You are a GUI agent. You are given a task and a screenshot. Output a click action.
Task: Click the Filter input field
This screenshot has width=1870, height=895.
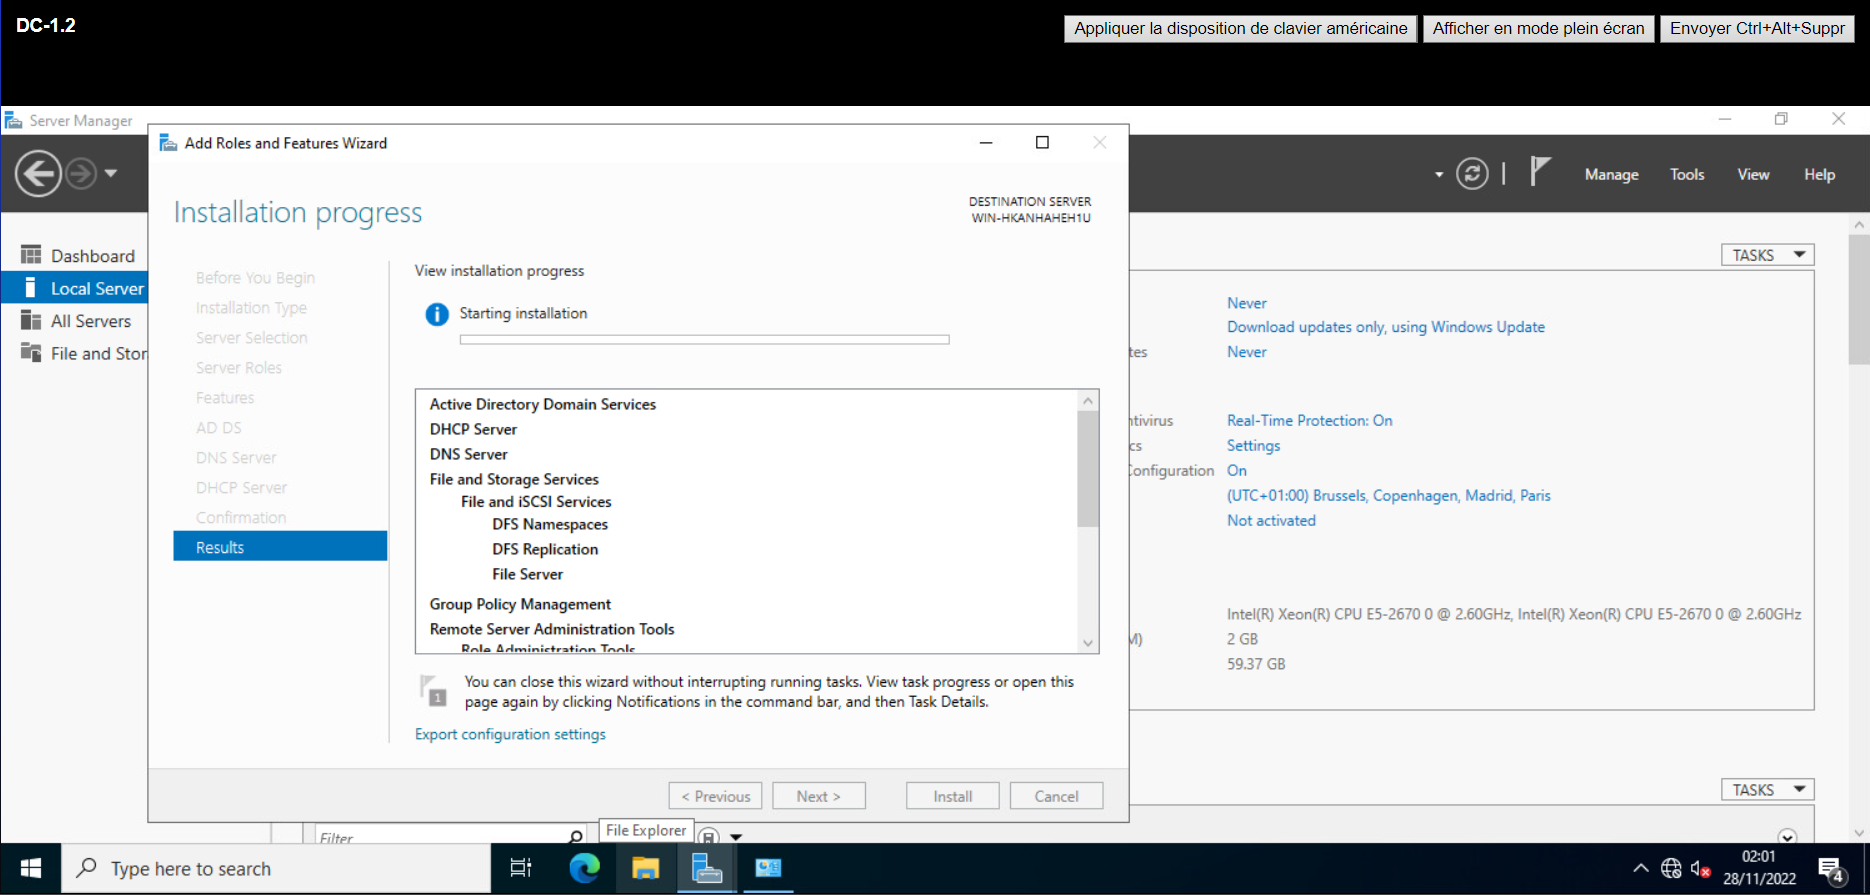point(440,836)
